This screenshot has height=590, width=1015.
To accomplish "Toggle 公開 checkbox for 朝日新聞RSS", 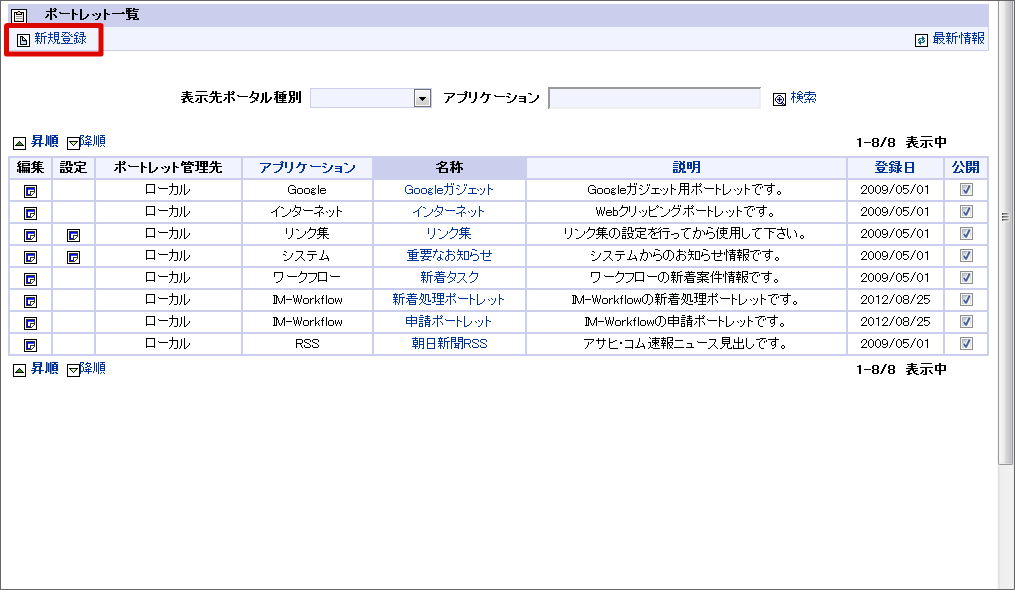I will 966,344.
